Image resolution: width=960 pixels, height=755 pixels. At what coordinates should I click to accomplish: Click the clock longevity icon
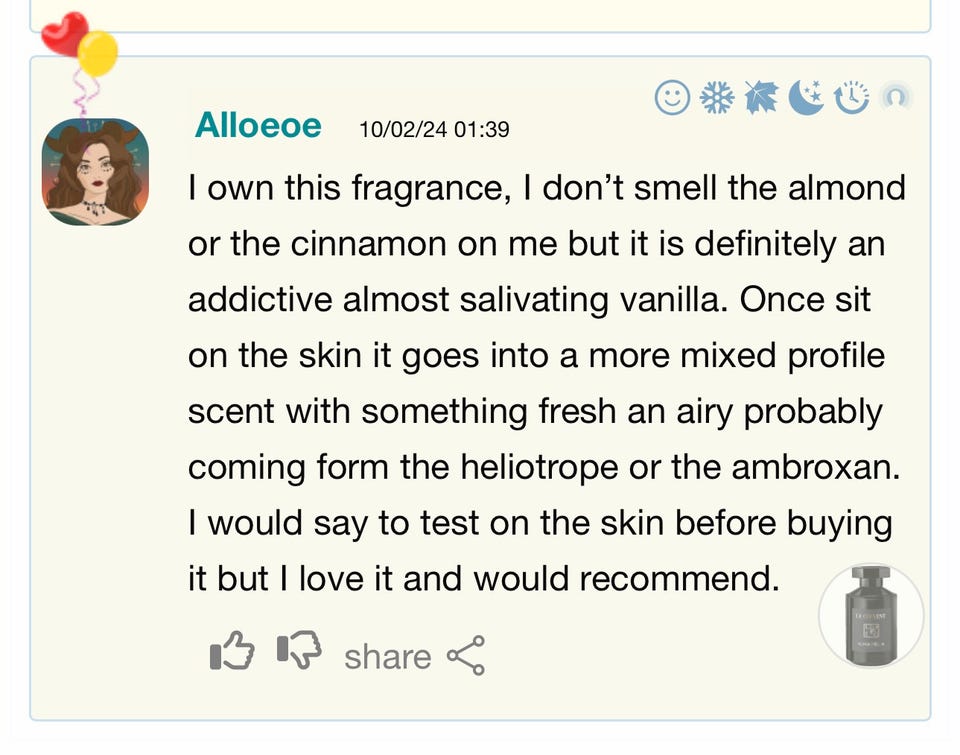pos(851,98)
